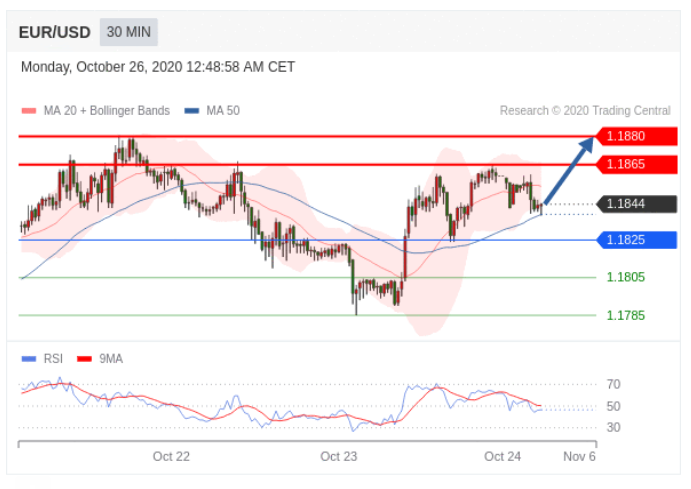The image size is (691, 489).
Task: Click the Research Trading Central copyright text
Action: 585,111
